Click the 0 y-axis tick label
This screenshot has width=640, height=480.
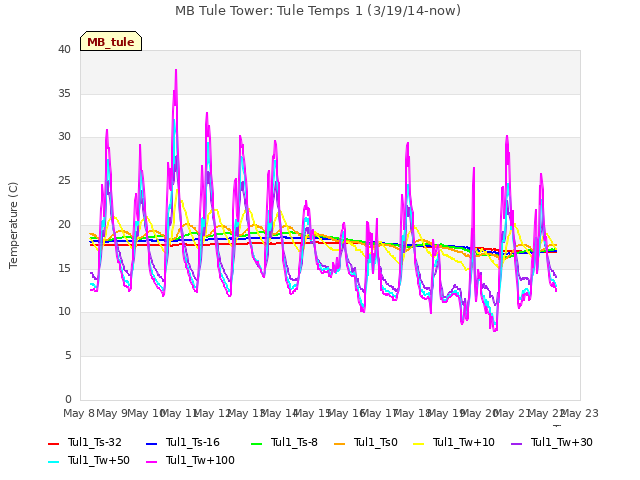click(68, 399)
